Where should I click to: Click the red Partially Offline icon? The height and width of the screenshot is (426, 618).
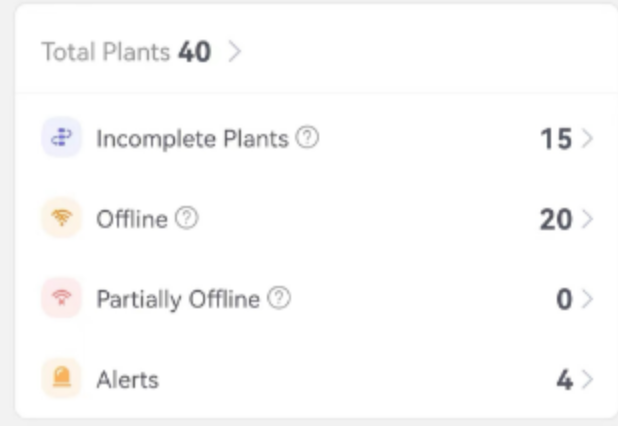(61, 298)
